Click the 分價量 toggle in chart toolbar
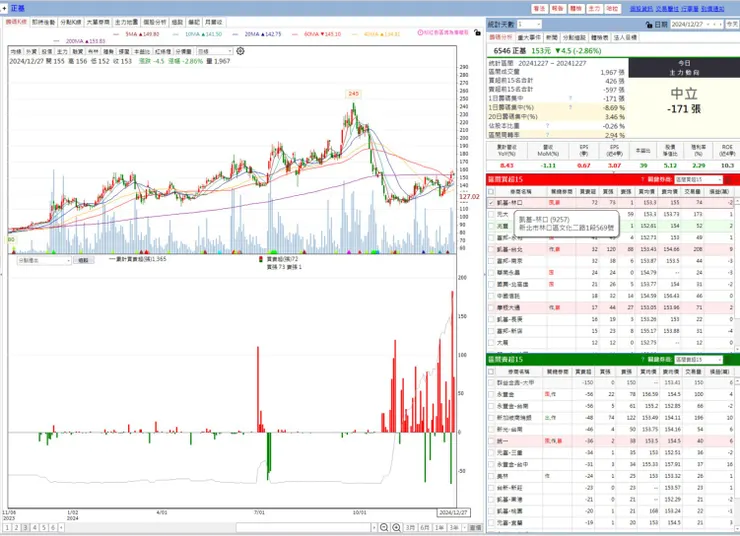740x536 pixels. click(x=184, y=51)
